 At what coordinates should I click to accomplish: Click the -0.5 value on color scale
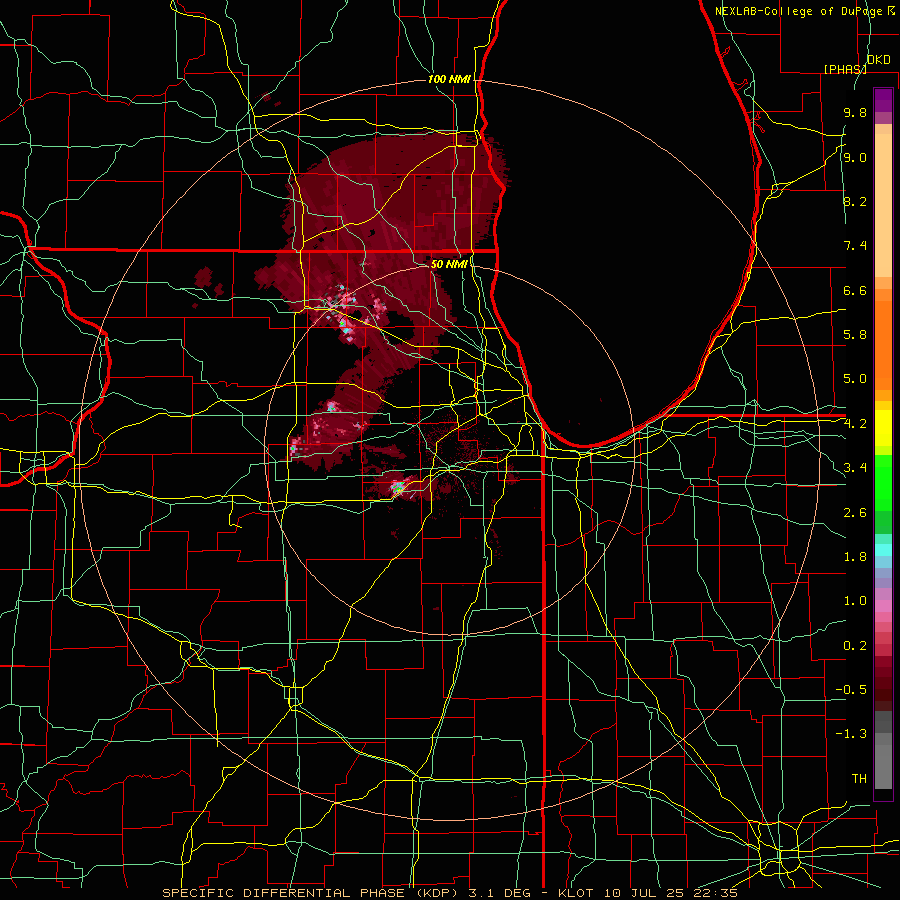coord(851,690)
